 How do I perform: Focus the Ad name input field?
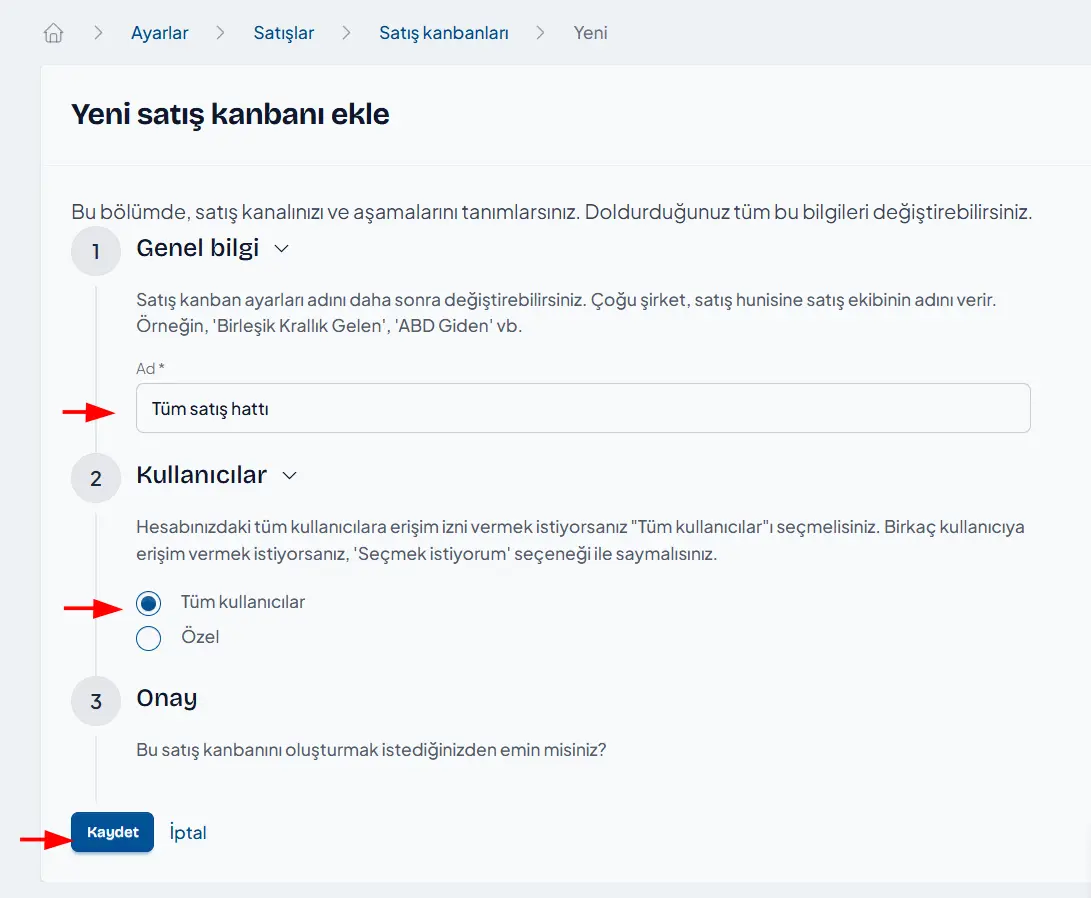click(583, 408)
